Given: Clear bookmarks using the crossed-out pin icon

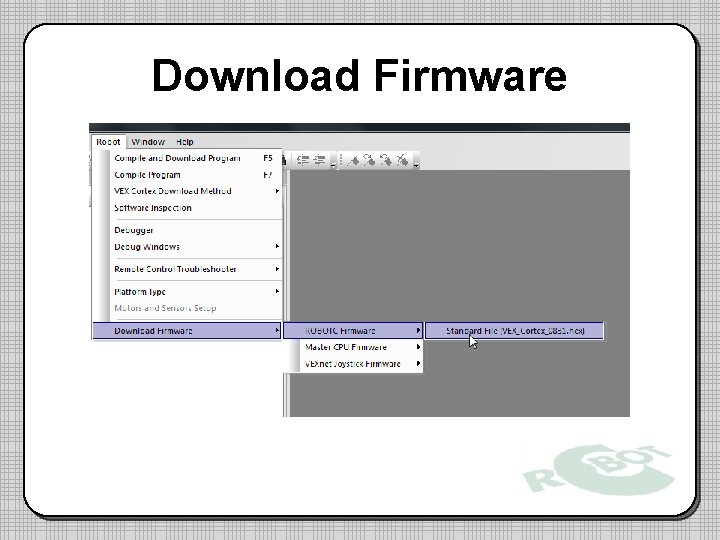Looking at the screenshot, I should [402, 160].
